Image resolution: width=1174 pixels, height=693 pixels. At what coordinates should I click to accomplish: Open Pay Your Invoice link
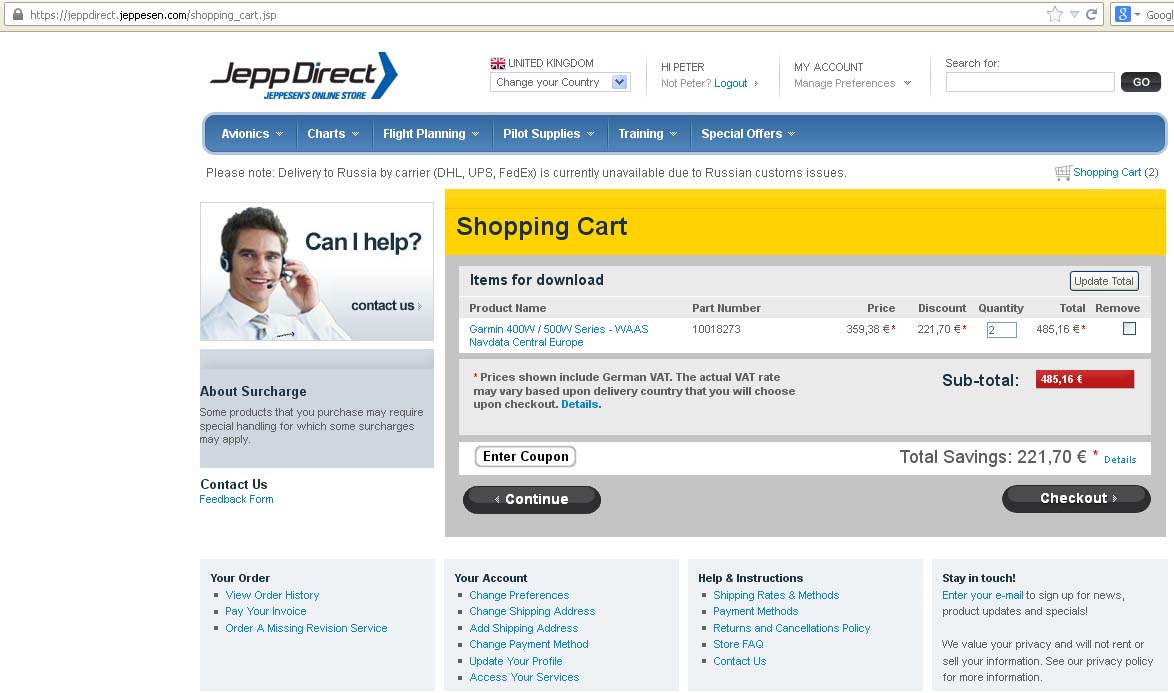[266, 611]
